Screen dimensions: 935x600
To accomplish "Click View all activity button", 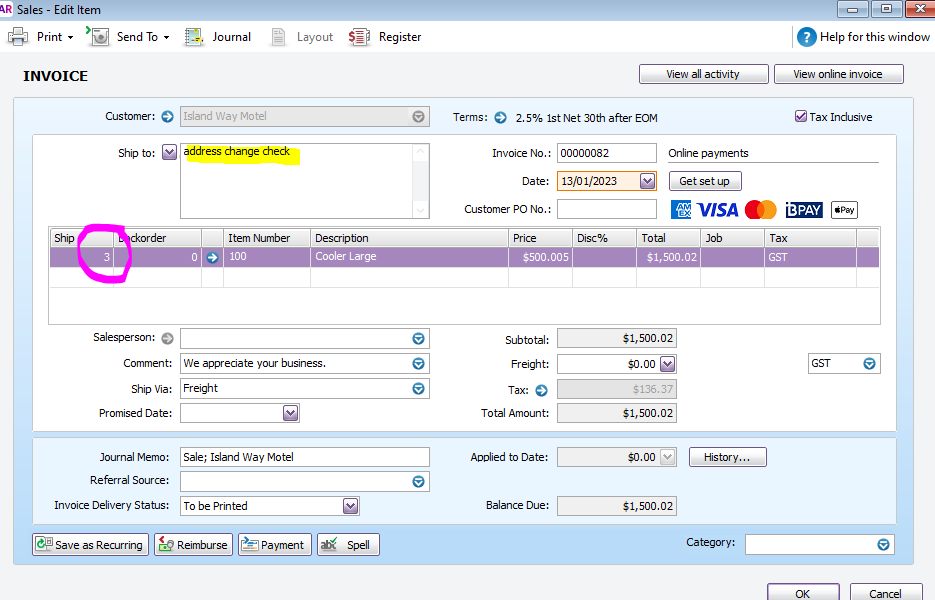I will tap(703, 74).
